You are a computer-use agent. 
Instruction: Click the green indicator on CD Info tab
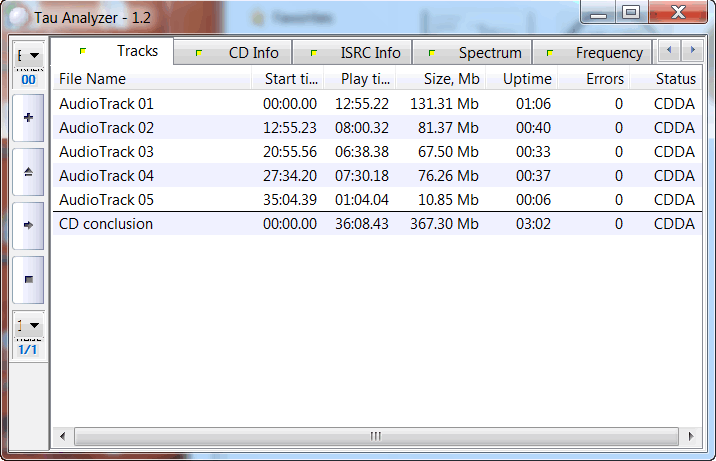[x=200, y=53]
